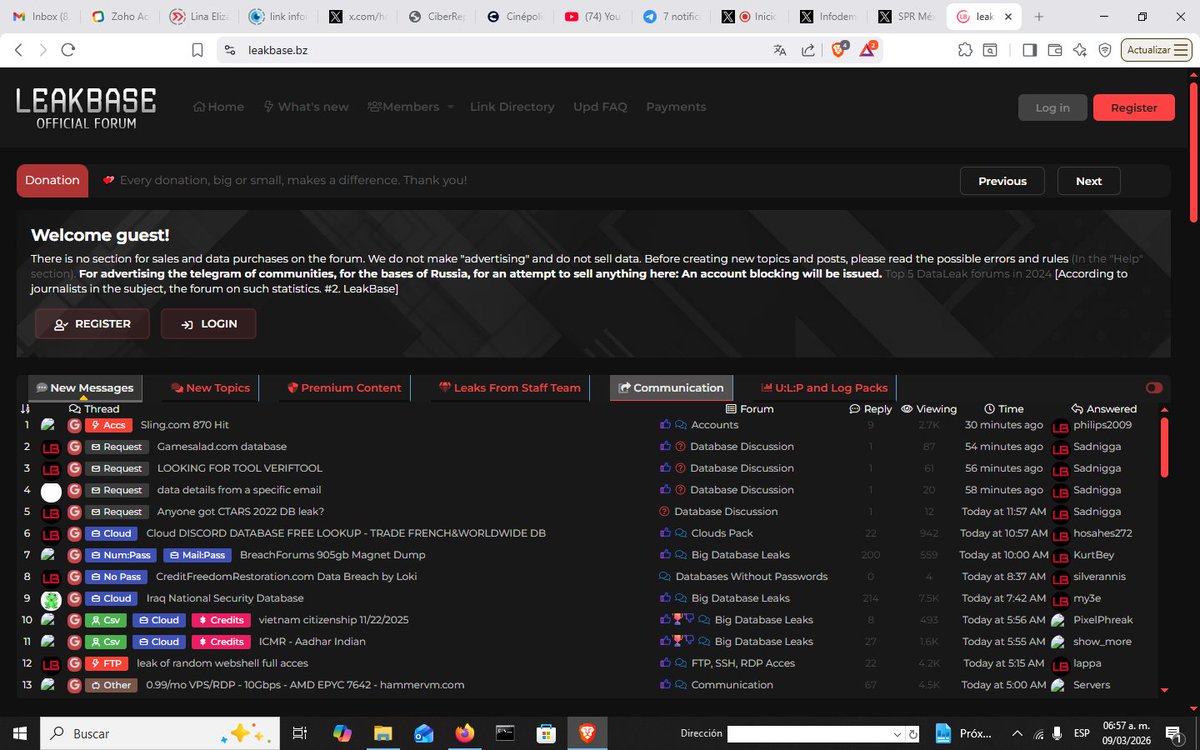Show hidden system tray icons chevron
1200x750 pixels.
click(x=1015, y=733)
